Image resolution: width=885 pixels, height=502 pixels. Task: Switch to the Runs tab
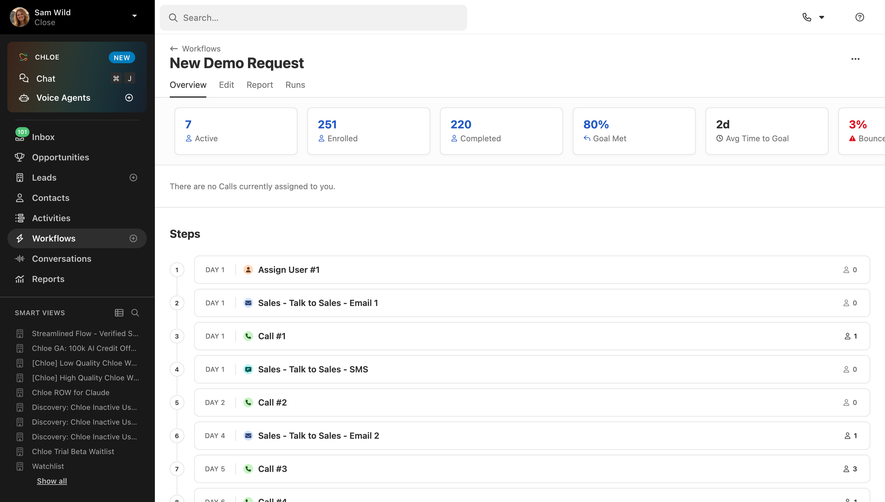(x=295, y=85)
